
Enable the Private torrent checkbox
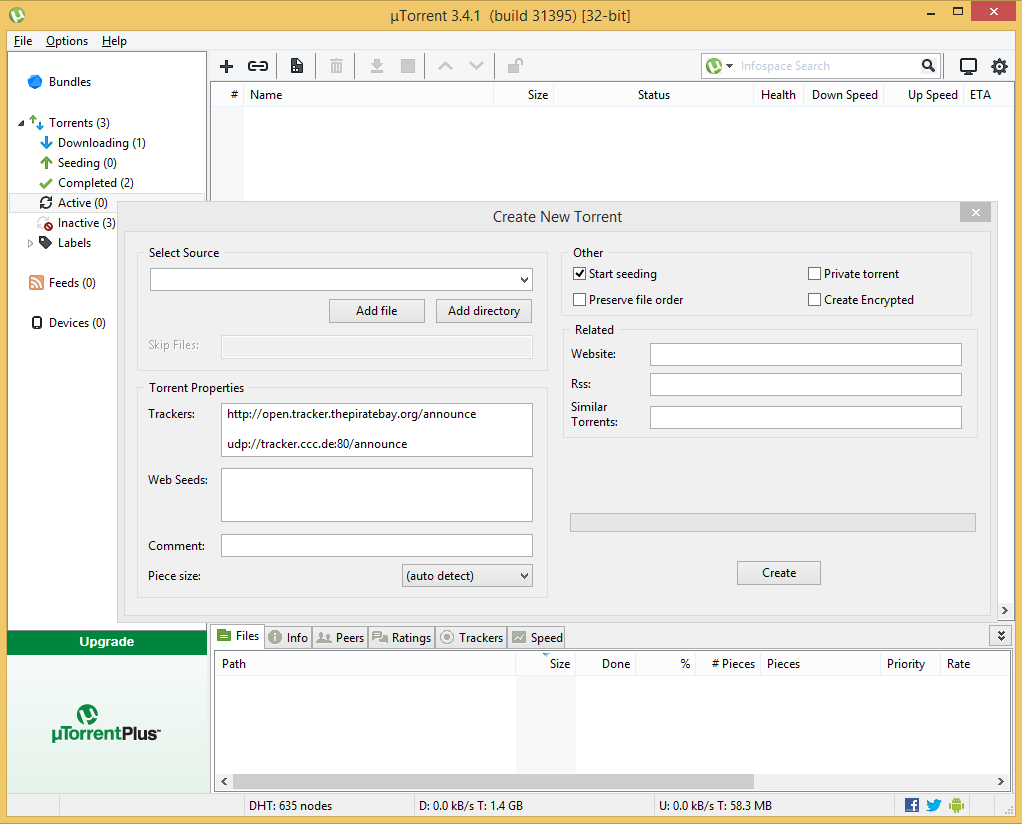814,274
